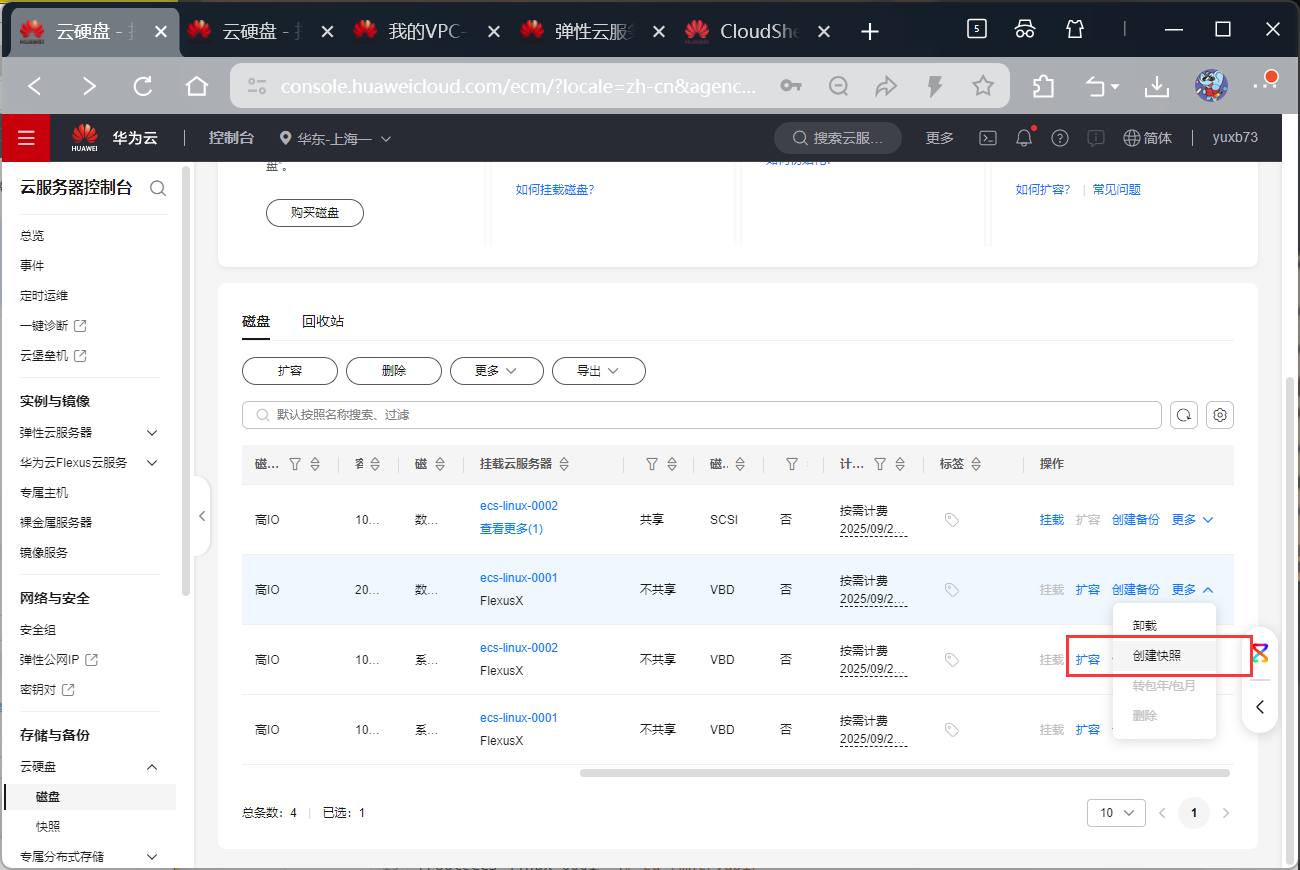This screenshot has height=870, width=1300.
Task: Click page number 1 in pagination
Action: [1193, 813]
